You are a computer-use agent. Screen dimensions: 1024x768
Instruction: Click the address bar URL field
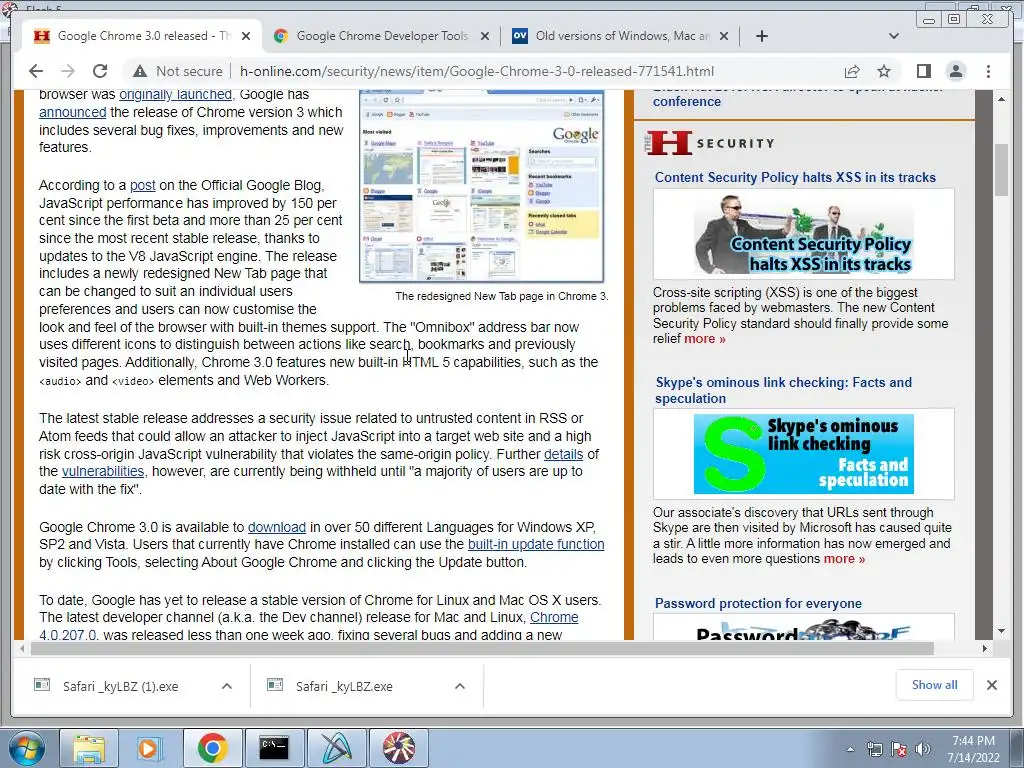477,71
